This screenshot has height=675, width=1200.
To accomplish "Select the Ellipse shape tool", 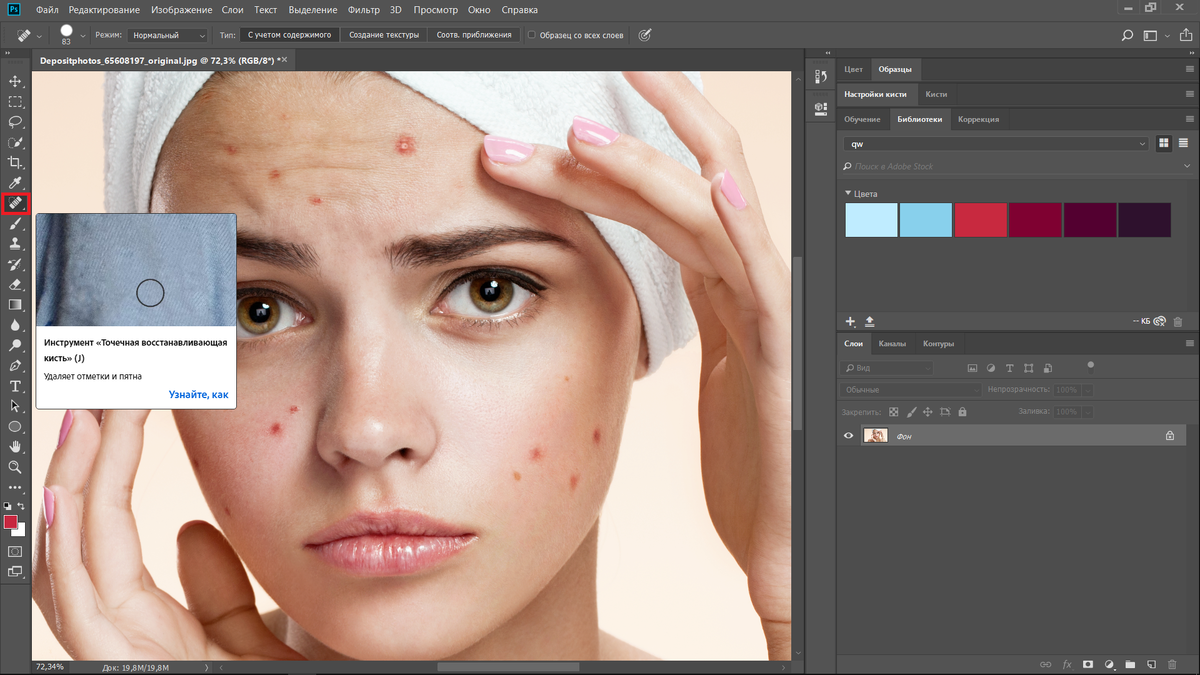I will click(x=15, y=427).
